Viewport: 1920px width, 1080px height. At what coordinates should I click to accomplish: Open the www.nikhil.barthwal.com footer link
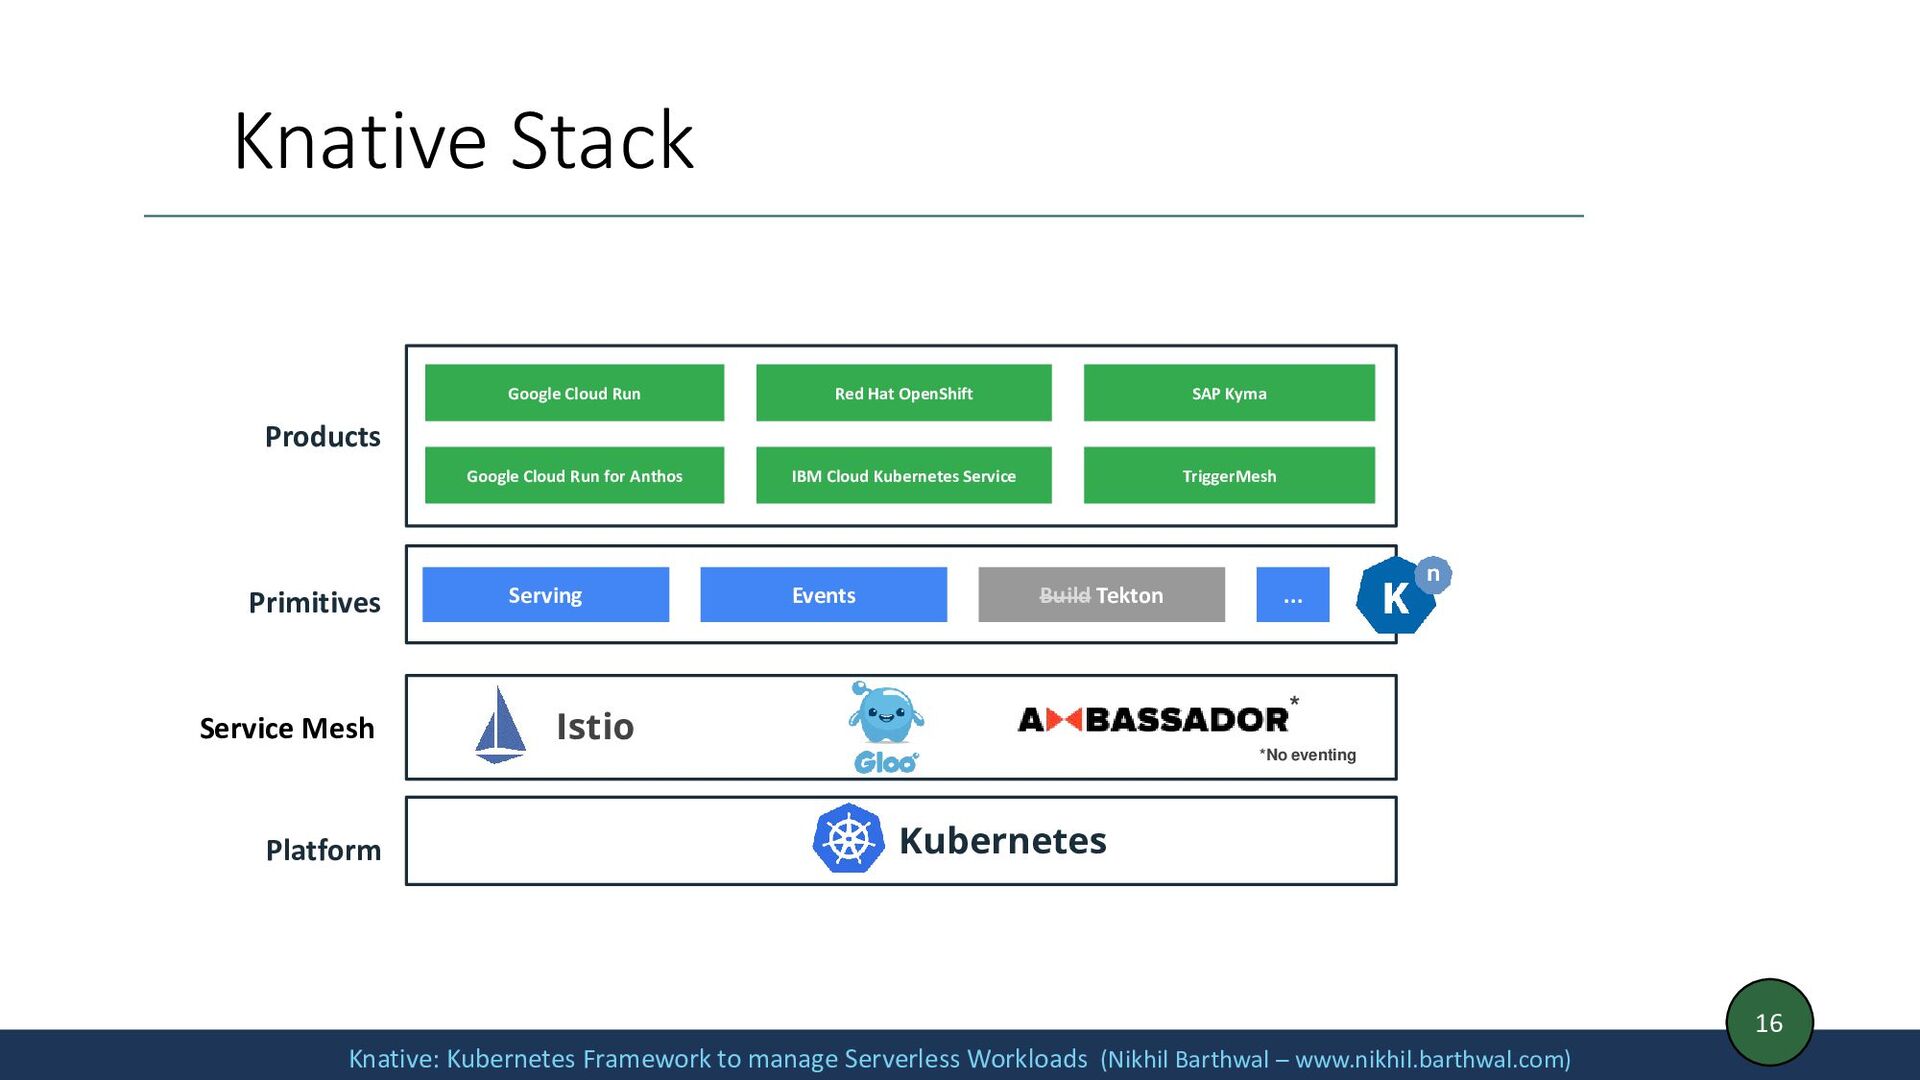coord(1429,1059)
